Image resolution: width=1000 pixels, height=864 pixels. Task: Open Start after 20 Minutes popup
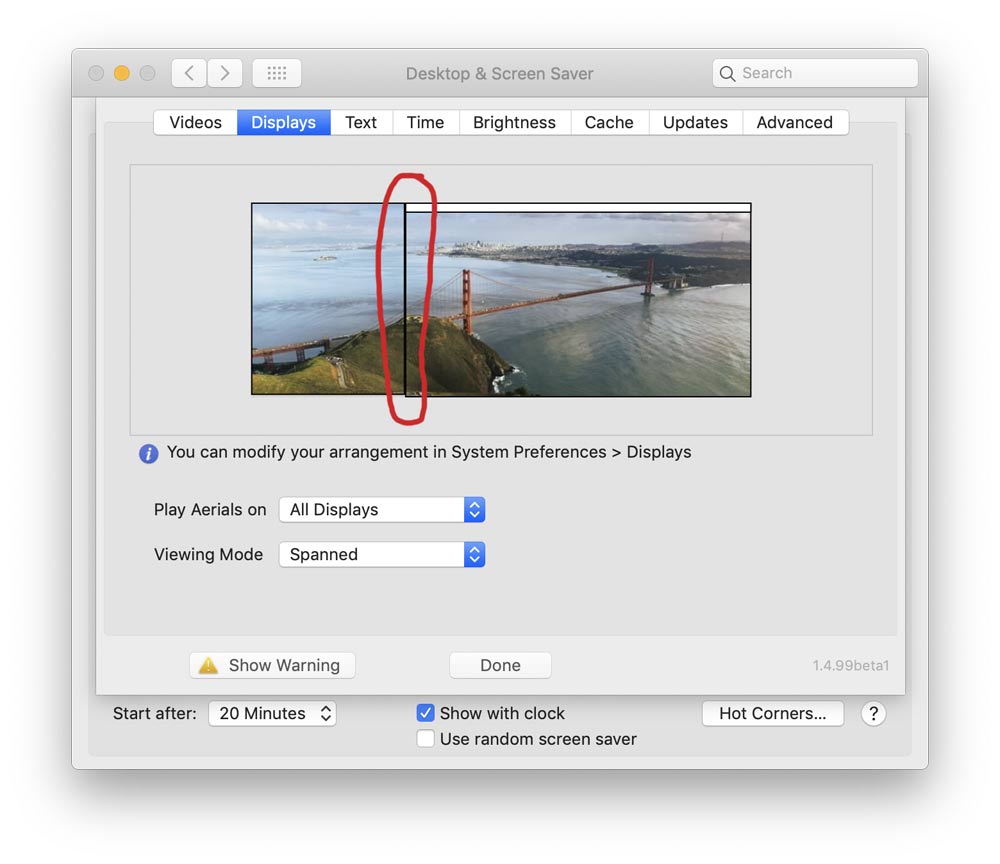pyautogui.click(x=272, y=713)
